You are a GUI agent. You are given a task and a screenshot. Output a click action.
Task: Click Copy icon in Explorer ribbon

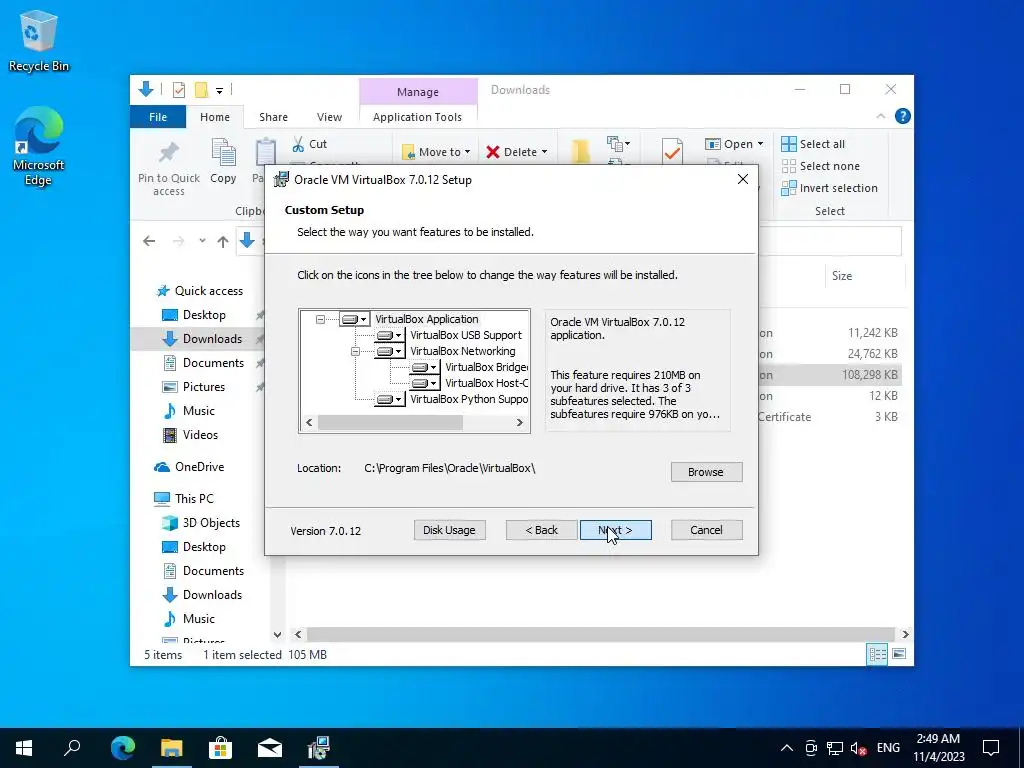[x=223, y=161]
